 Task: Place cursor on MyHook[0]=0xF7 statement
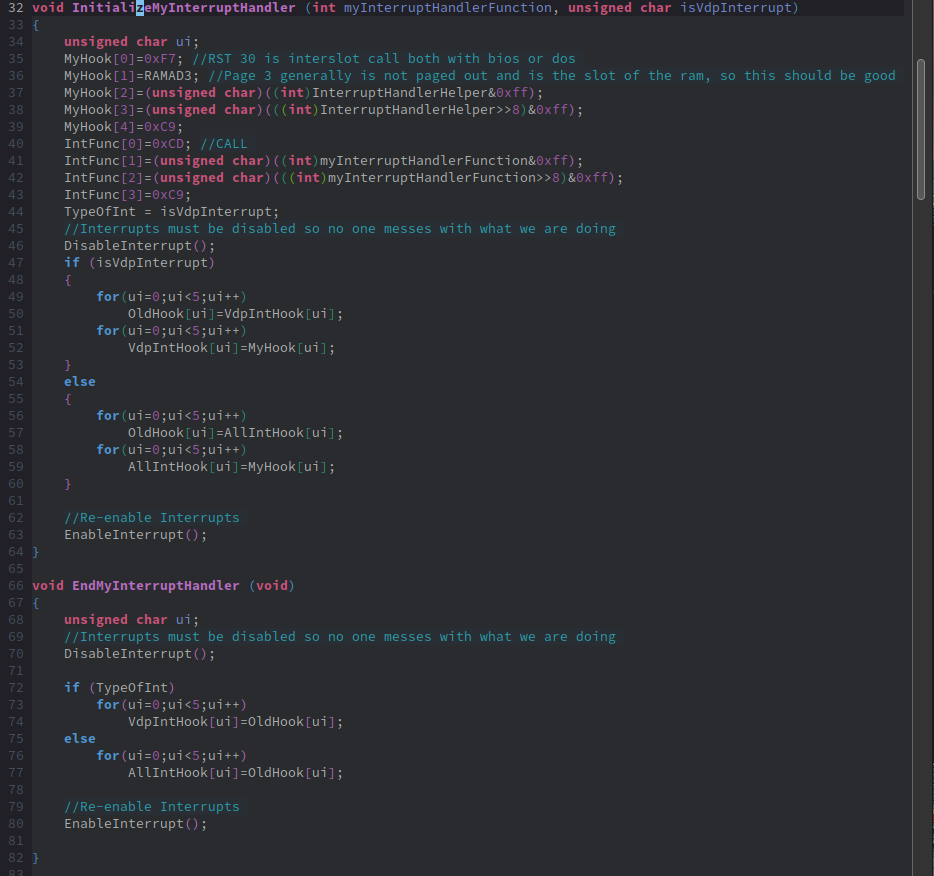pyautogui.click(x=123, y=58)
